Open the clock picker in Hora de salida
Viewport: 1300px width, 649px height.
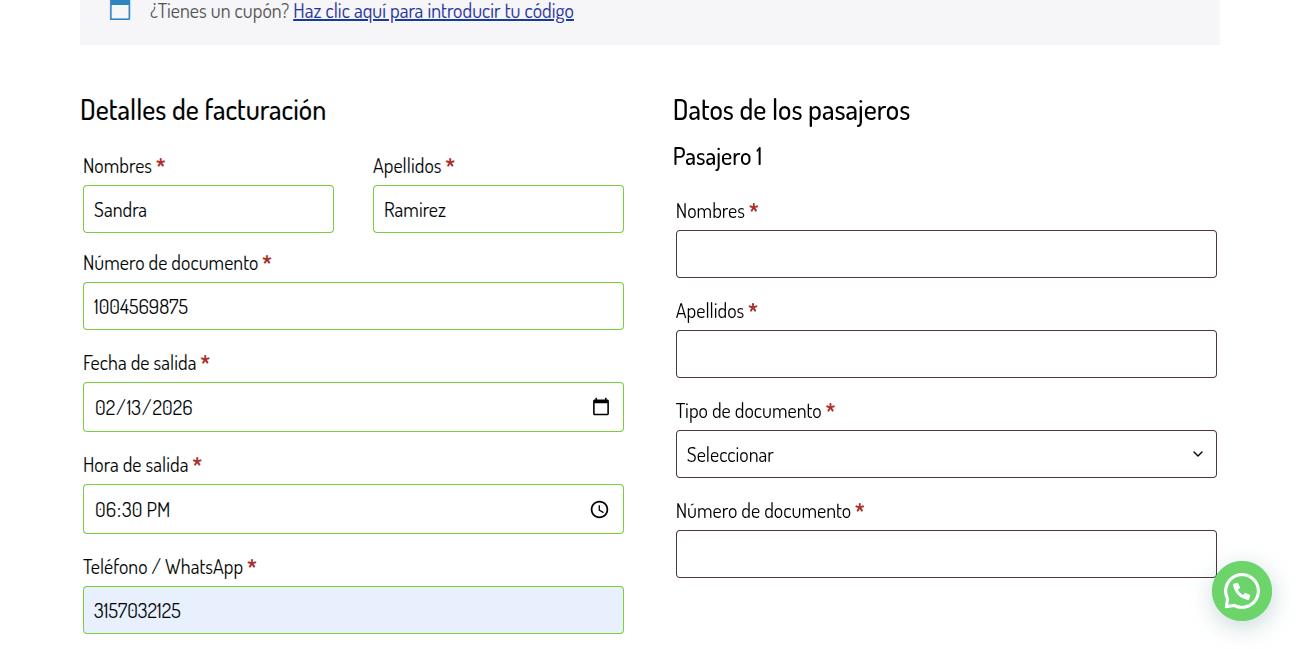click(599, 509)
